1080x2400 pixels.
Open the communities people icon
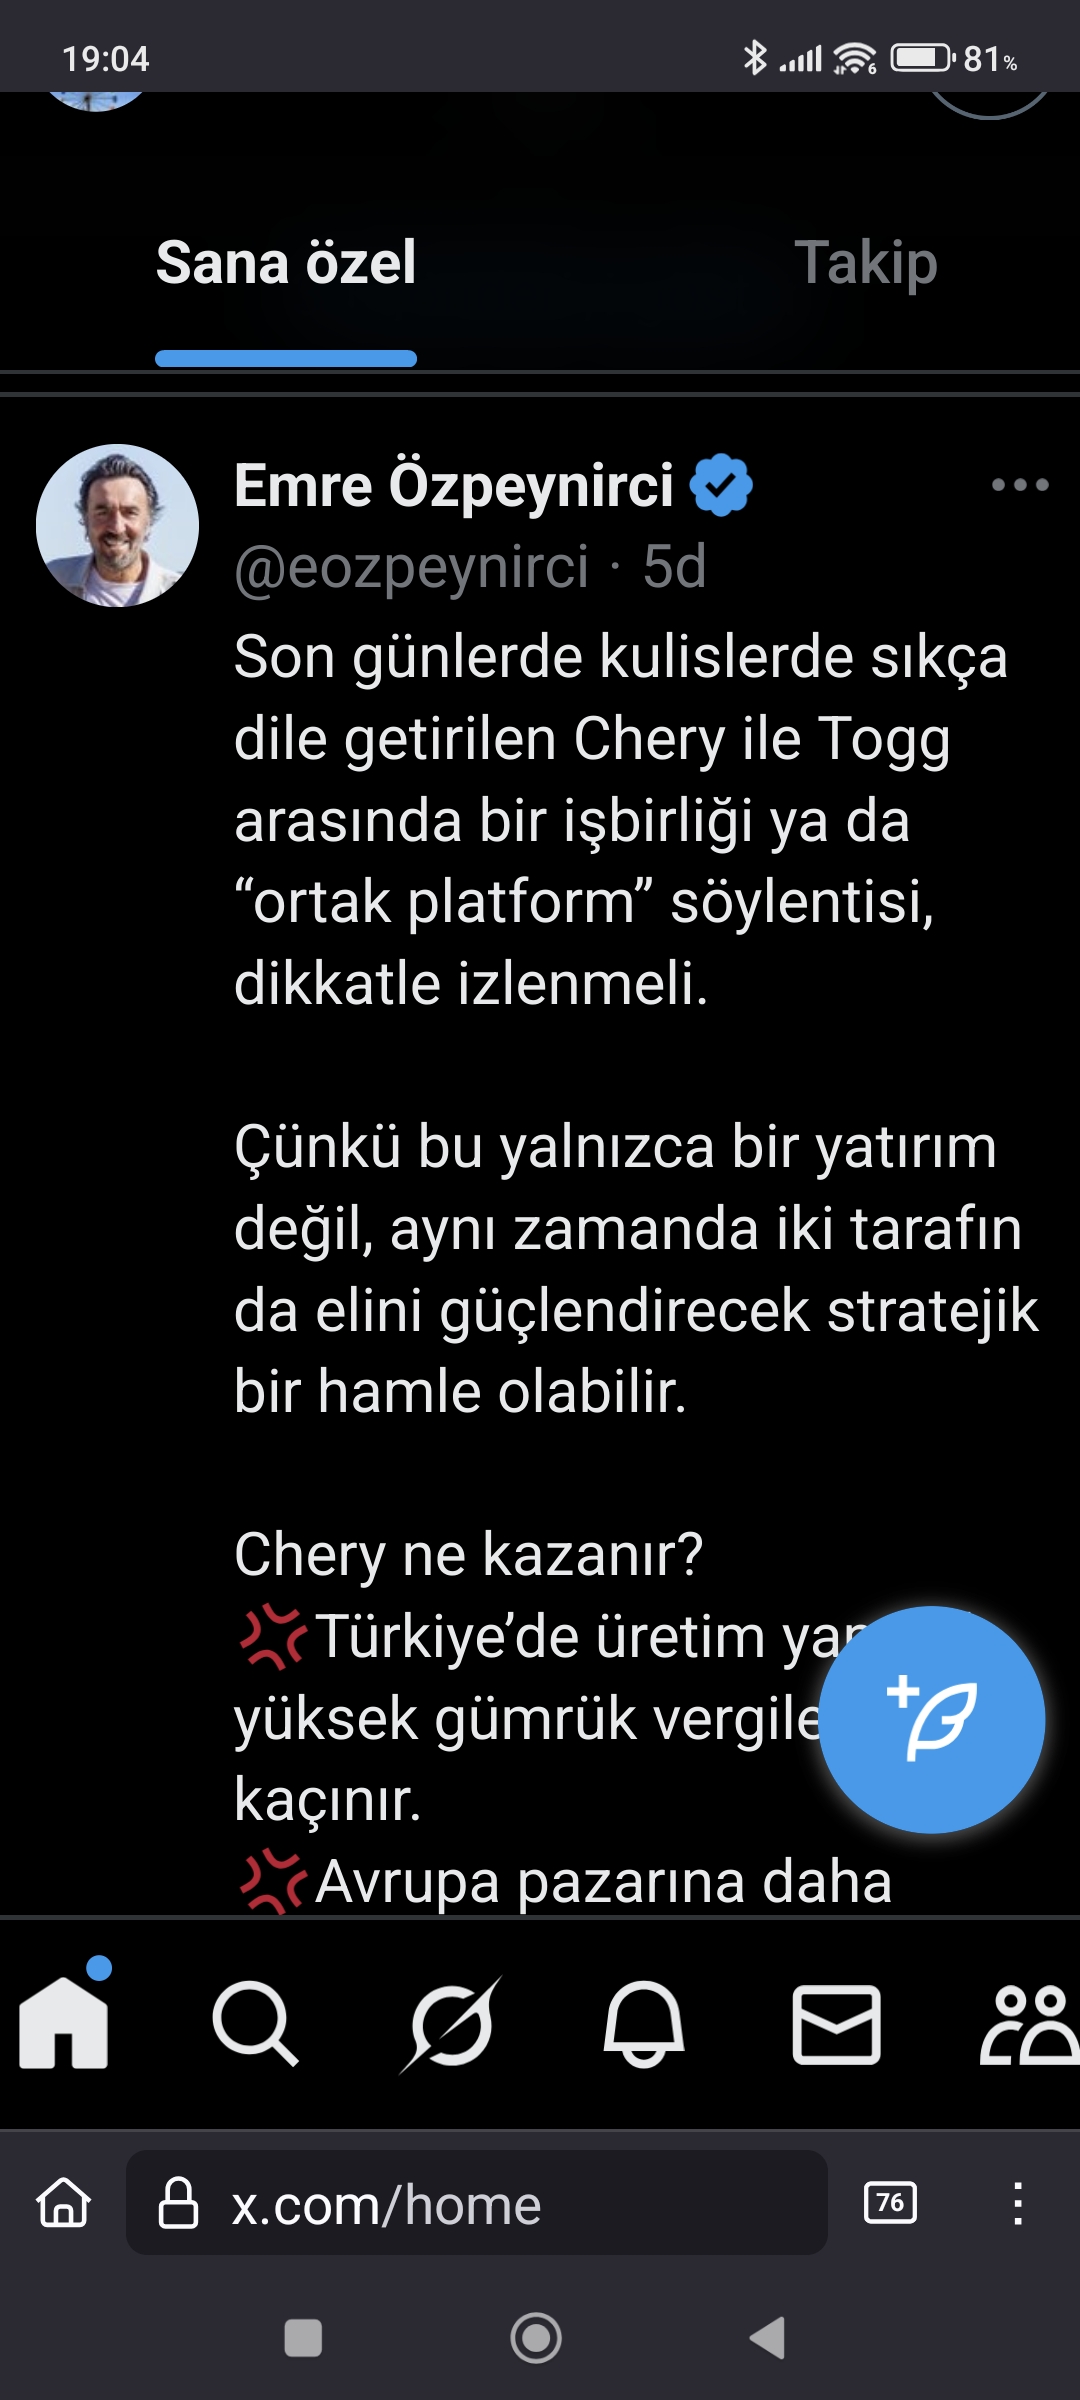[1030, 2025]
